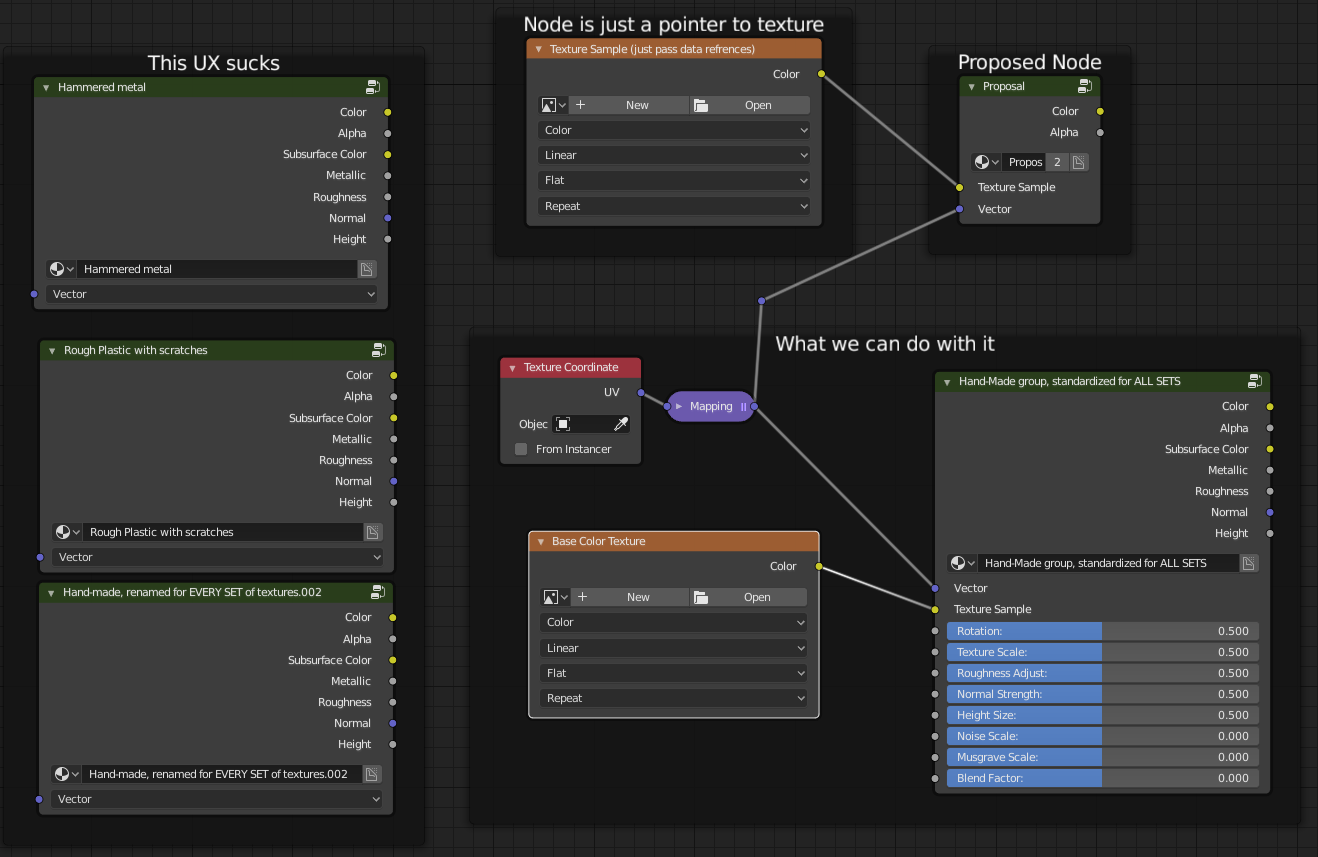
Task: Browse node trees in Rough Plastic node
Action: point(67,532)
